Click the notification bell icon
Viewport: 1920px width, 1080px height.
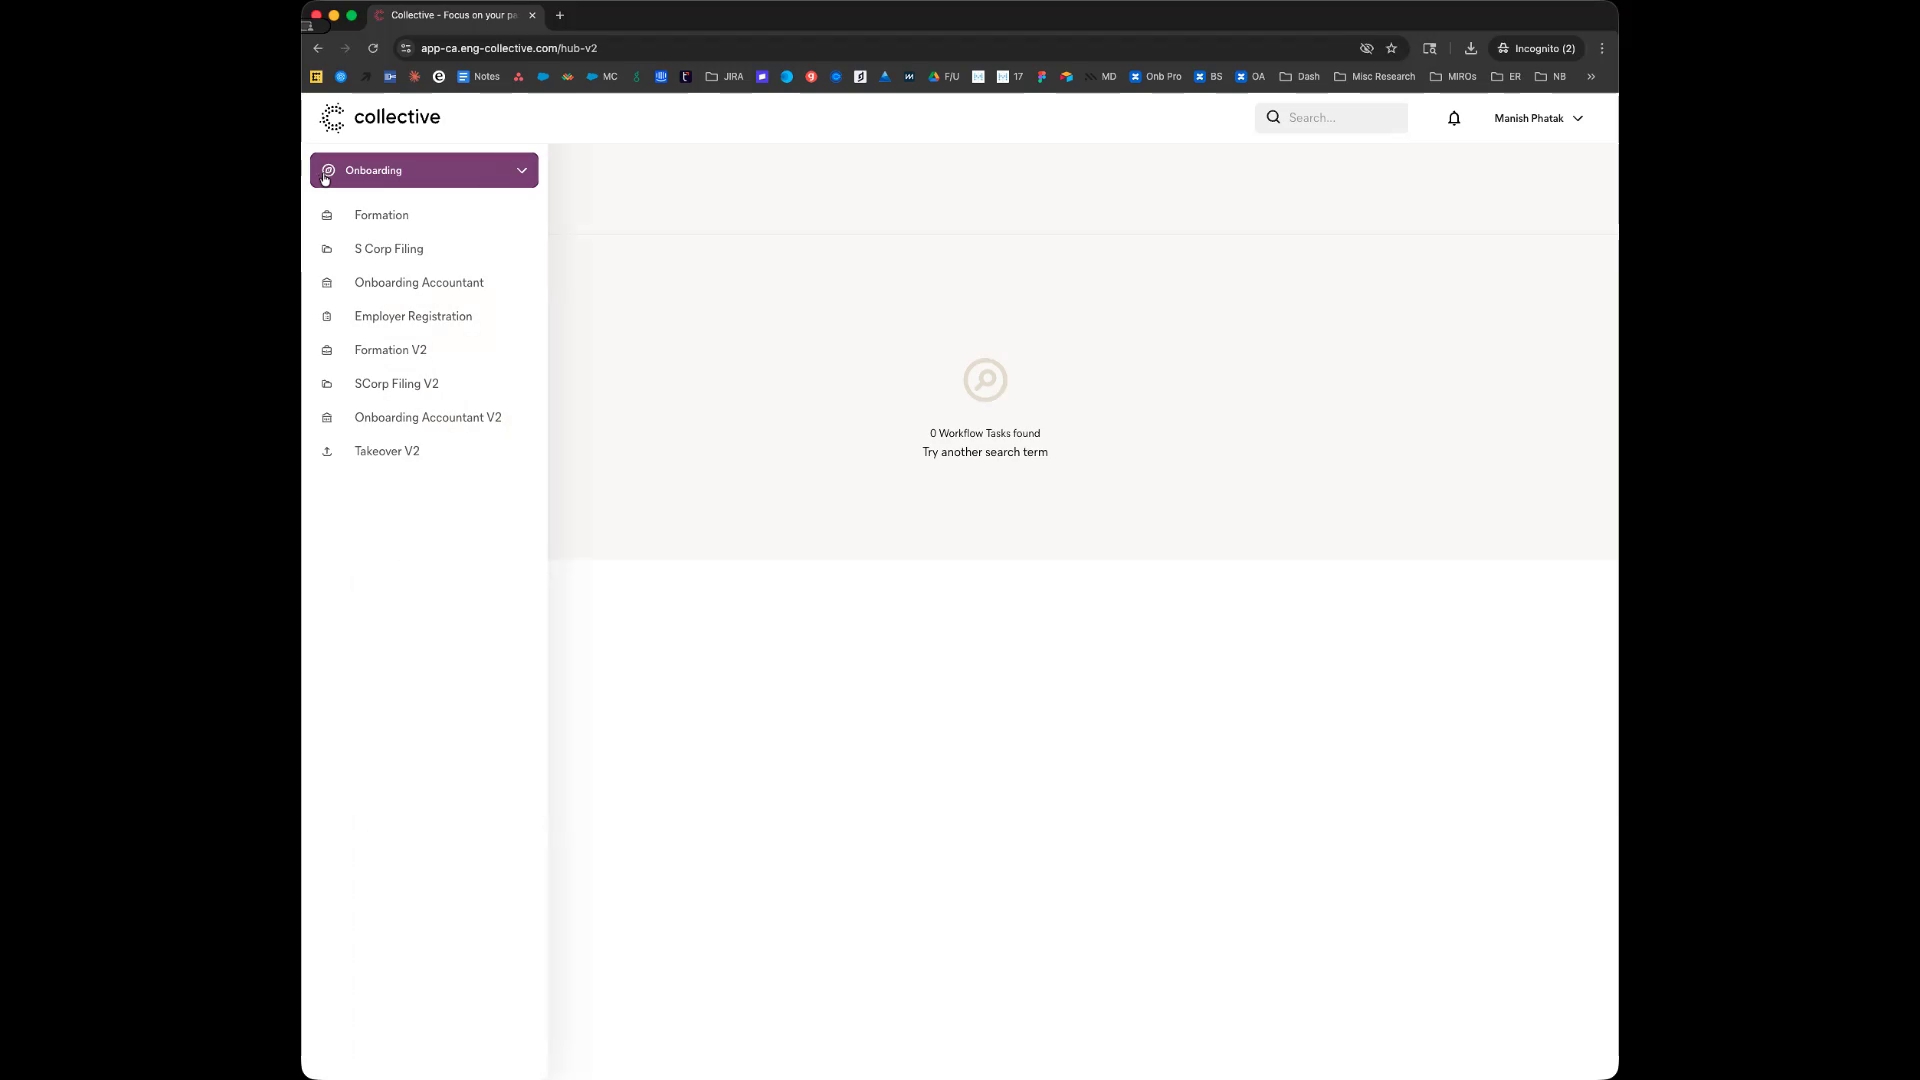tap(1454, 118)
